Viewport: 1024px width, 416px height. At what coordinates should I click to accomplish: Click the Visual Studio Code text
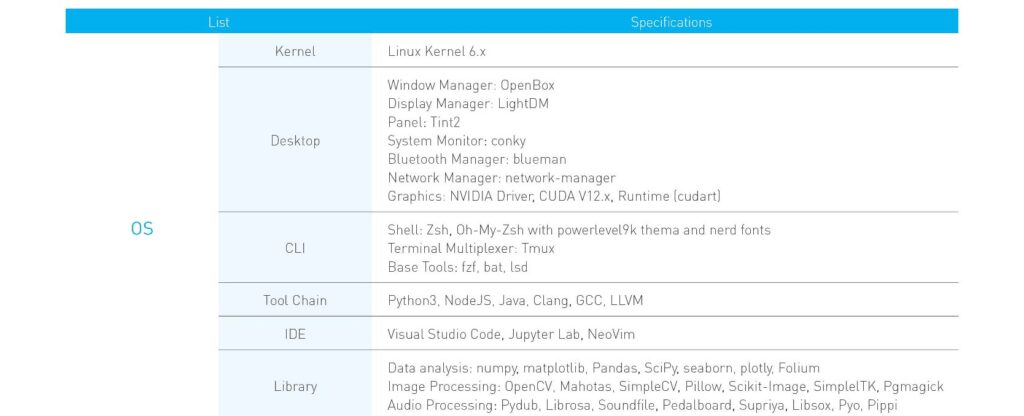[445, 334]
